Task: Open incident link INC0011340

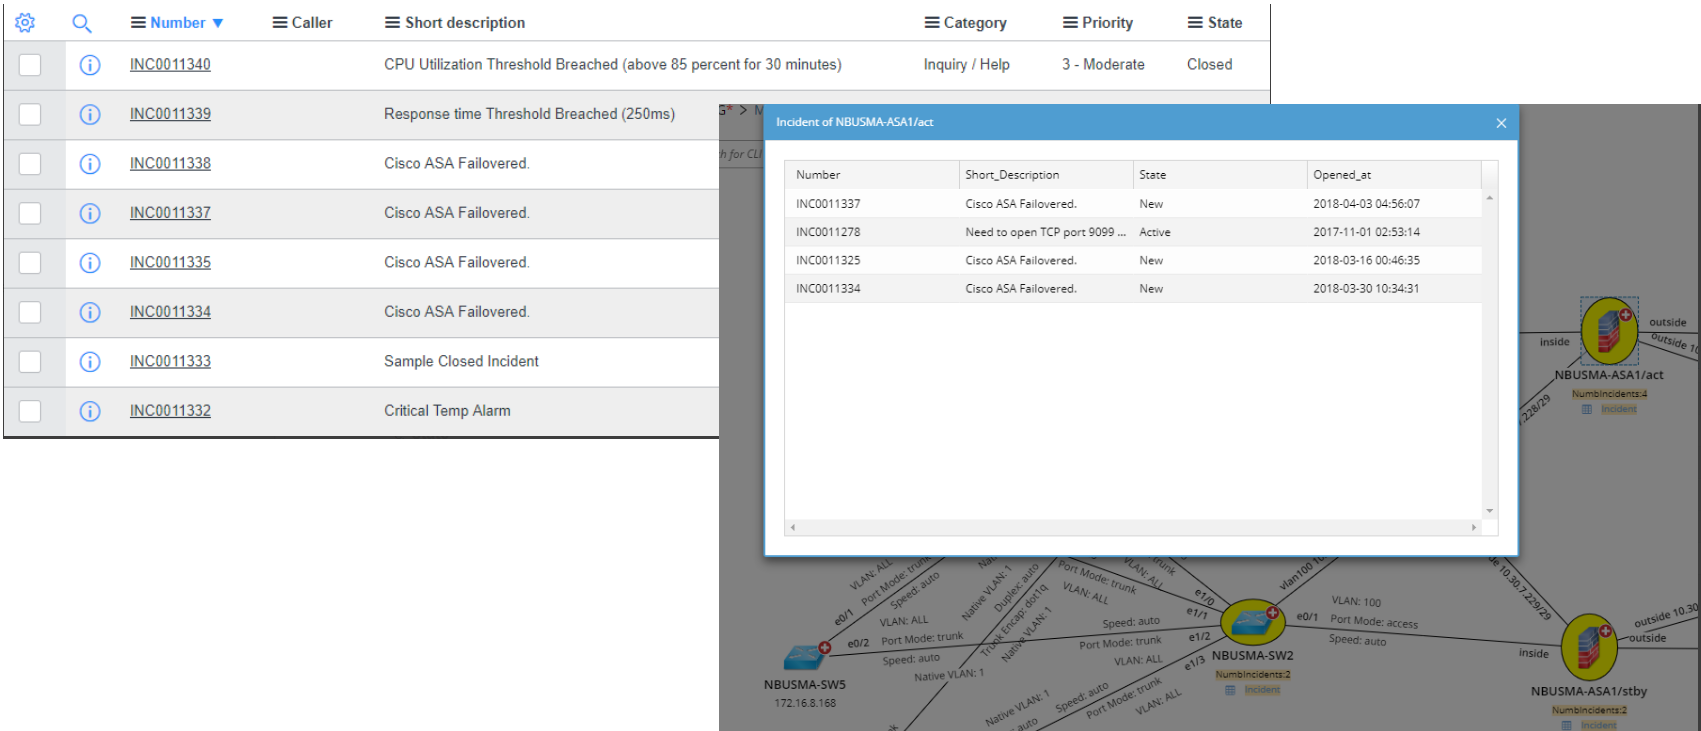Action: coord(170,65)
